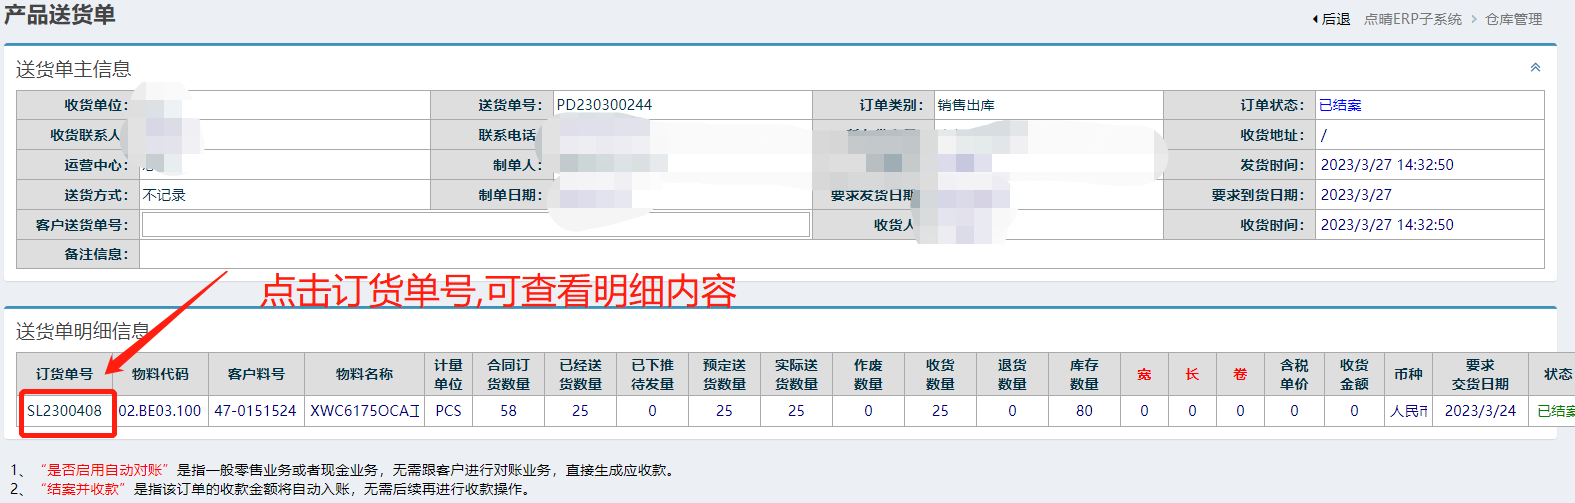Viewport: 1575px width, 503px height.
Task: Click the red 长 column header
Action: pos(1192,374)
